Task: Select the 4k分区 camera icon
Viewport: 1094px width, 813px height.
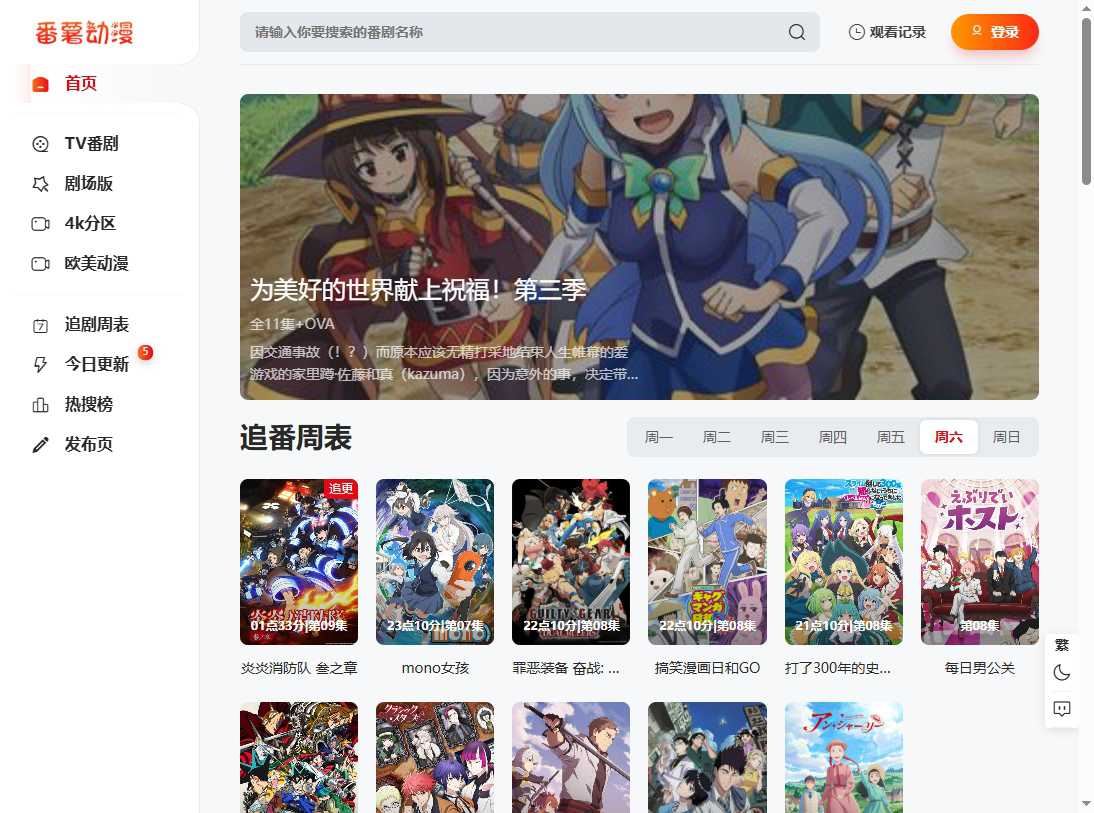Action: (40, 224)
